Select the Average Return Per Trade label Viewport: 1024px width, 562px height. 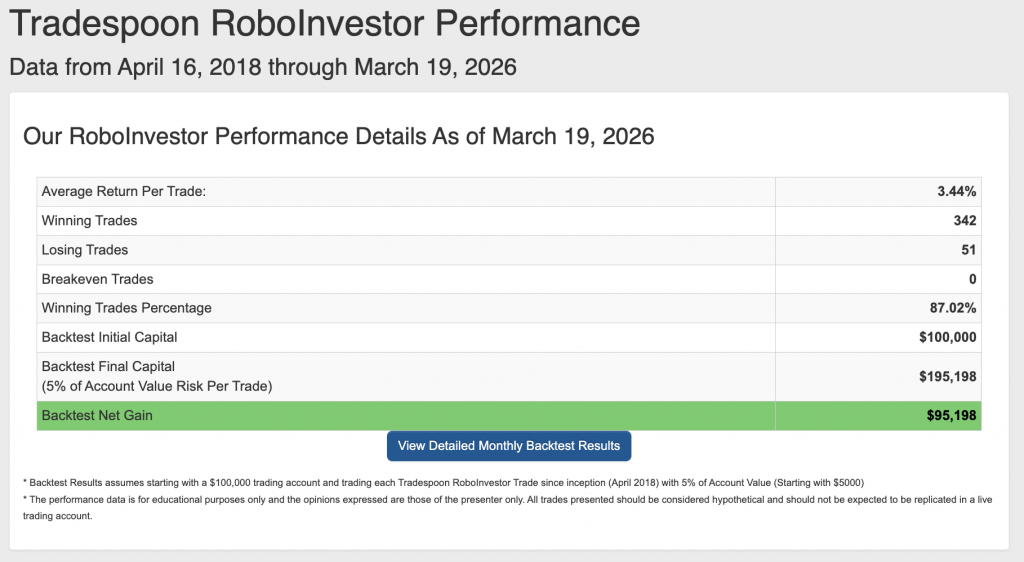coord(123,192)
